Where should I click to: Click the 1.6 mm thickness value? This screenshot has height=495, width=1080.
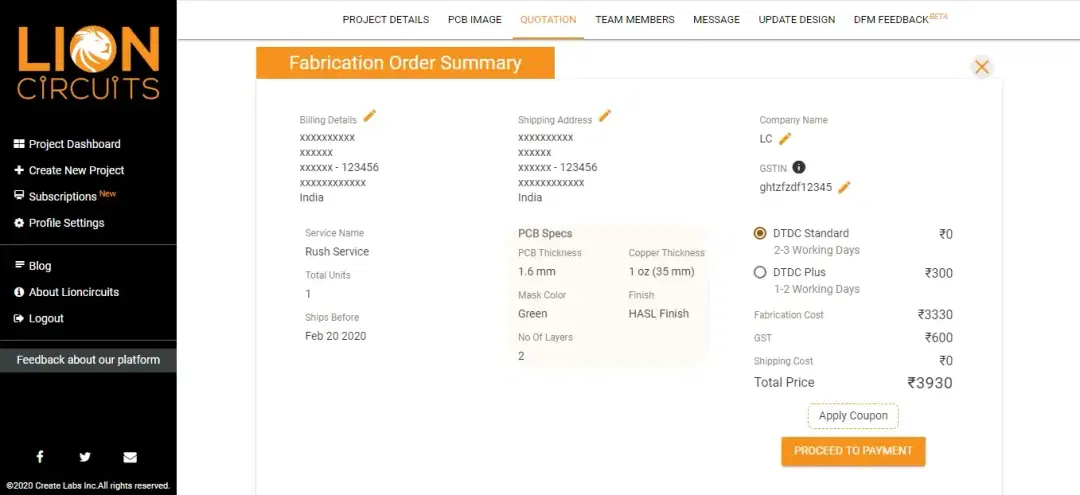click(537, 271)
